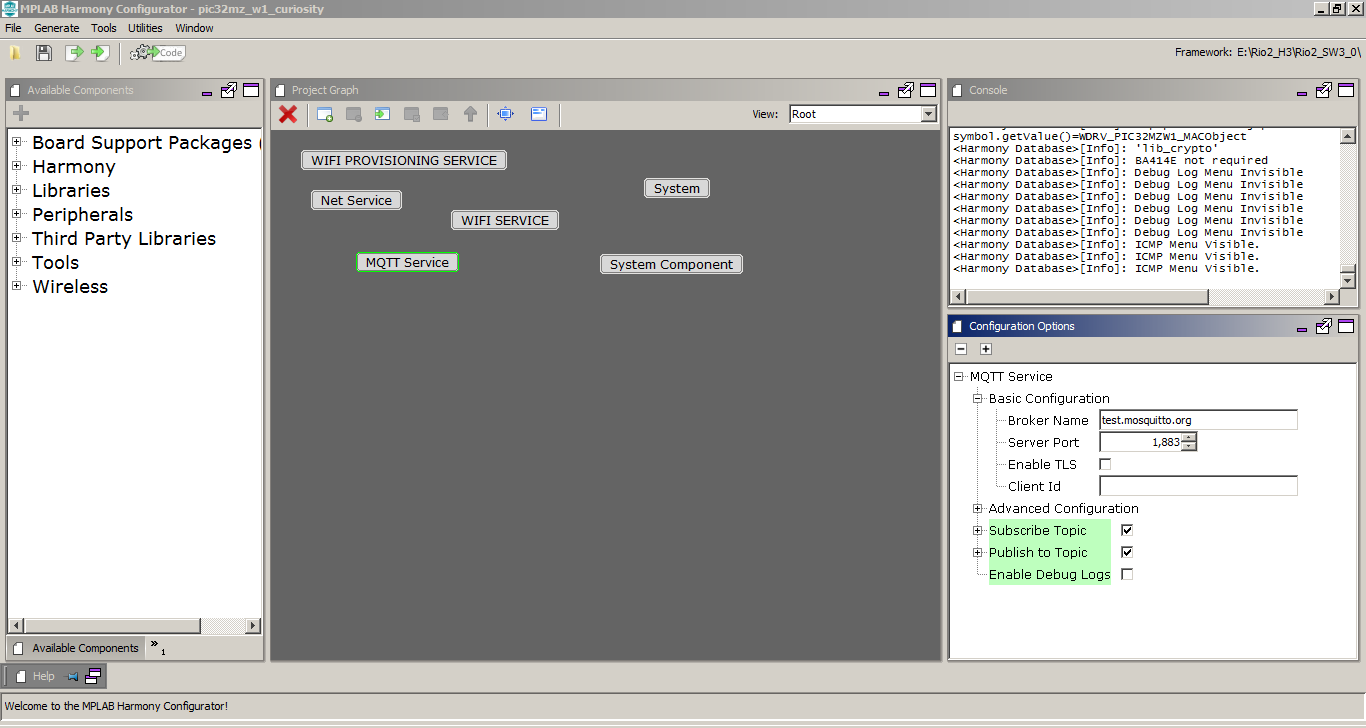This screenshot has height=728, width=1366.
Task: Select the System node in graph
Action: [677, 188]
